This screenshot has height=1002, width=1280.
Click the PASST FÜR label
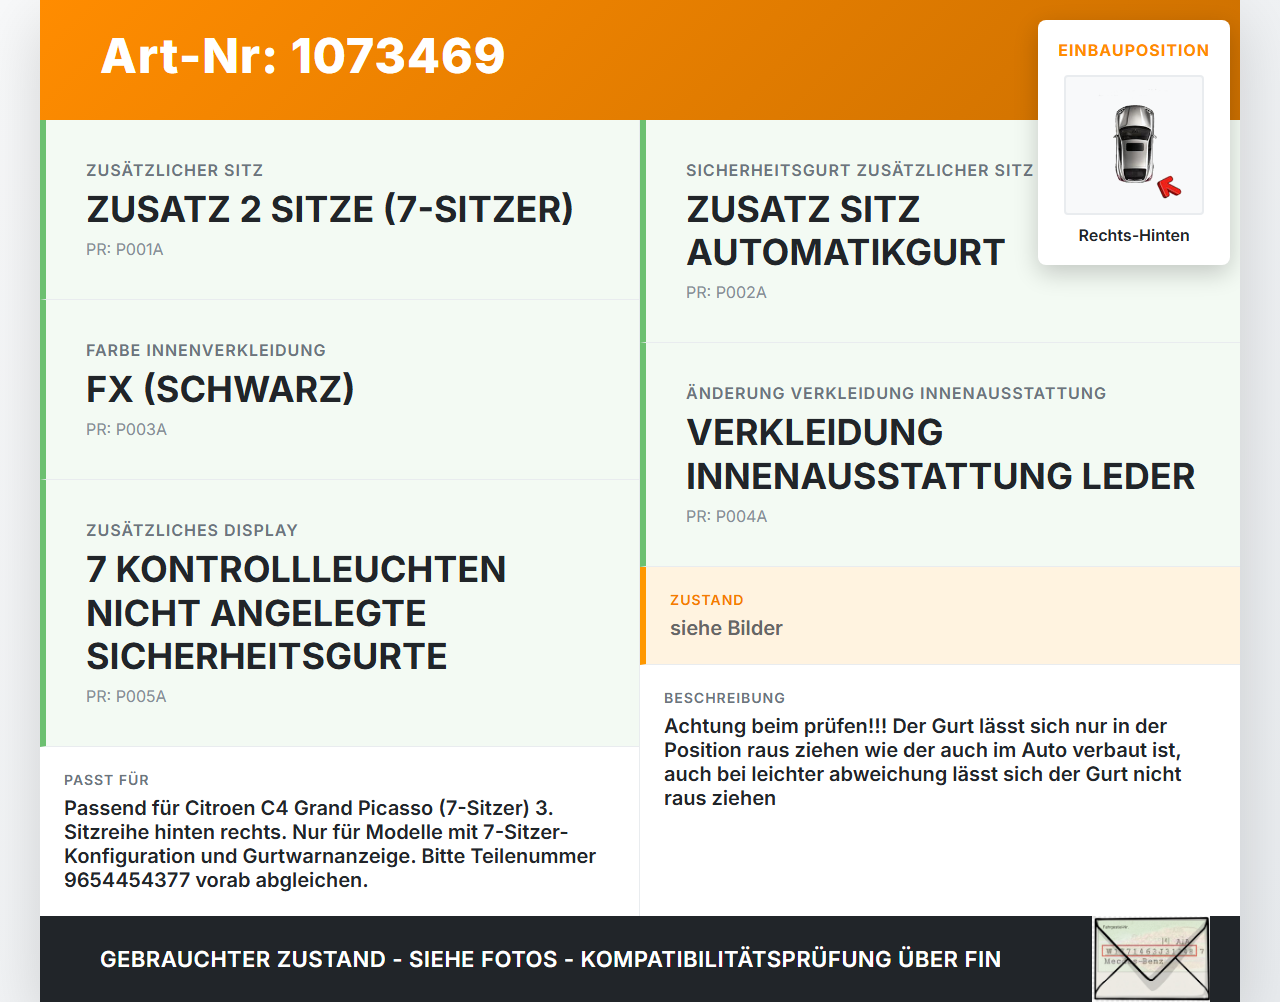pyautogui.click(x=107, y=780)
